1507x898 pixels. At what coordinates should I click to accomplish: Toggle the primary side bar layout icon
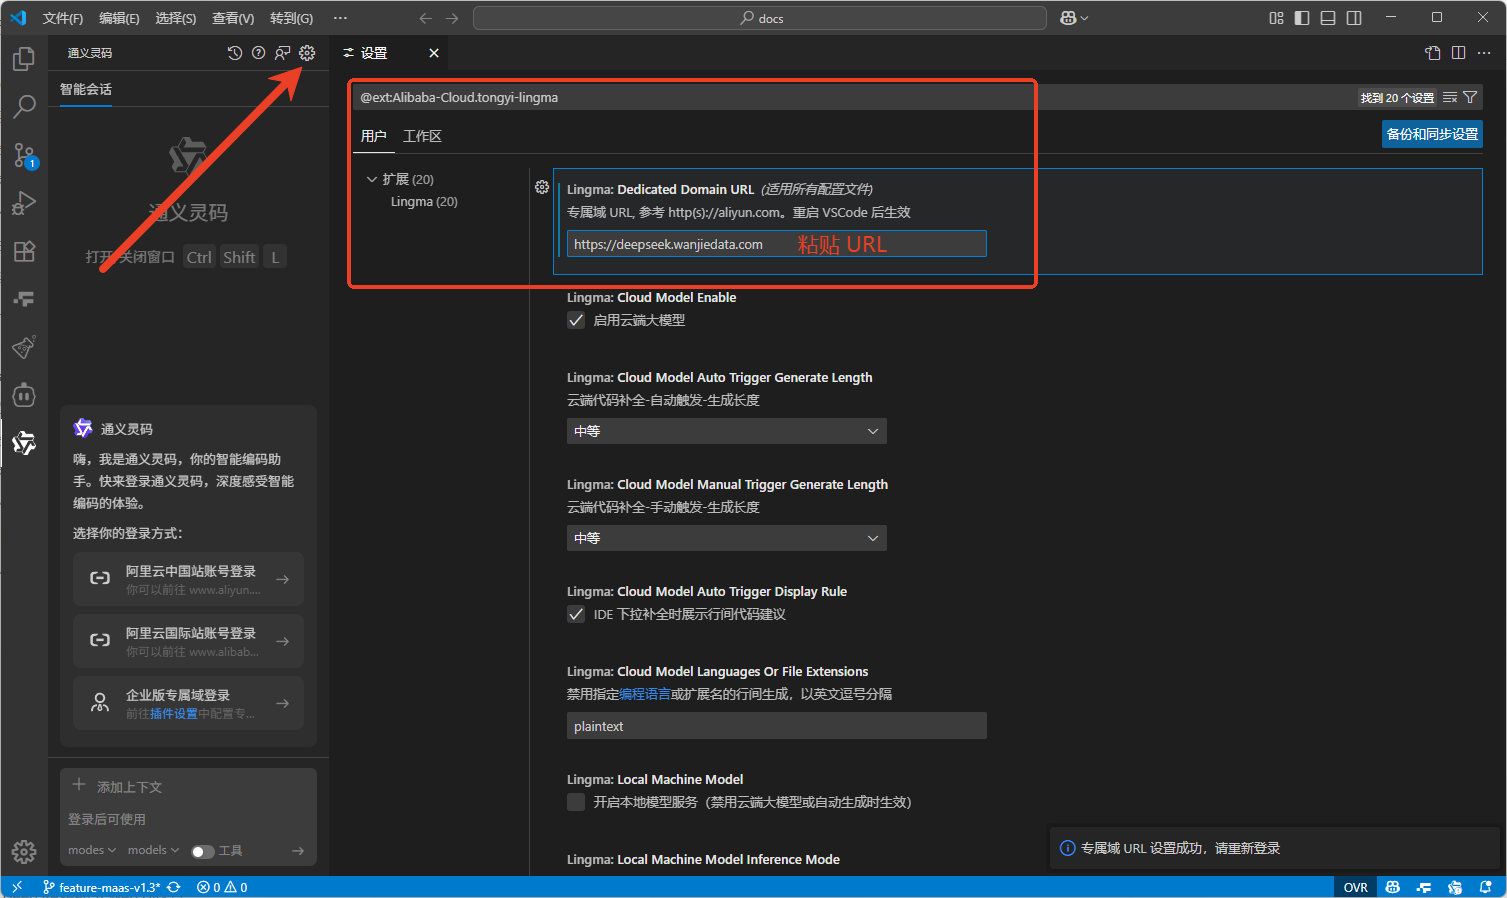(x=1302, y=18)
